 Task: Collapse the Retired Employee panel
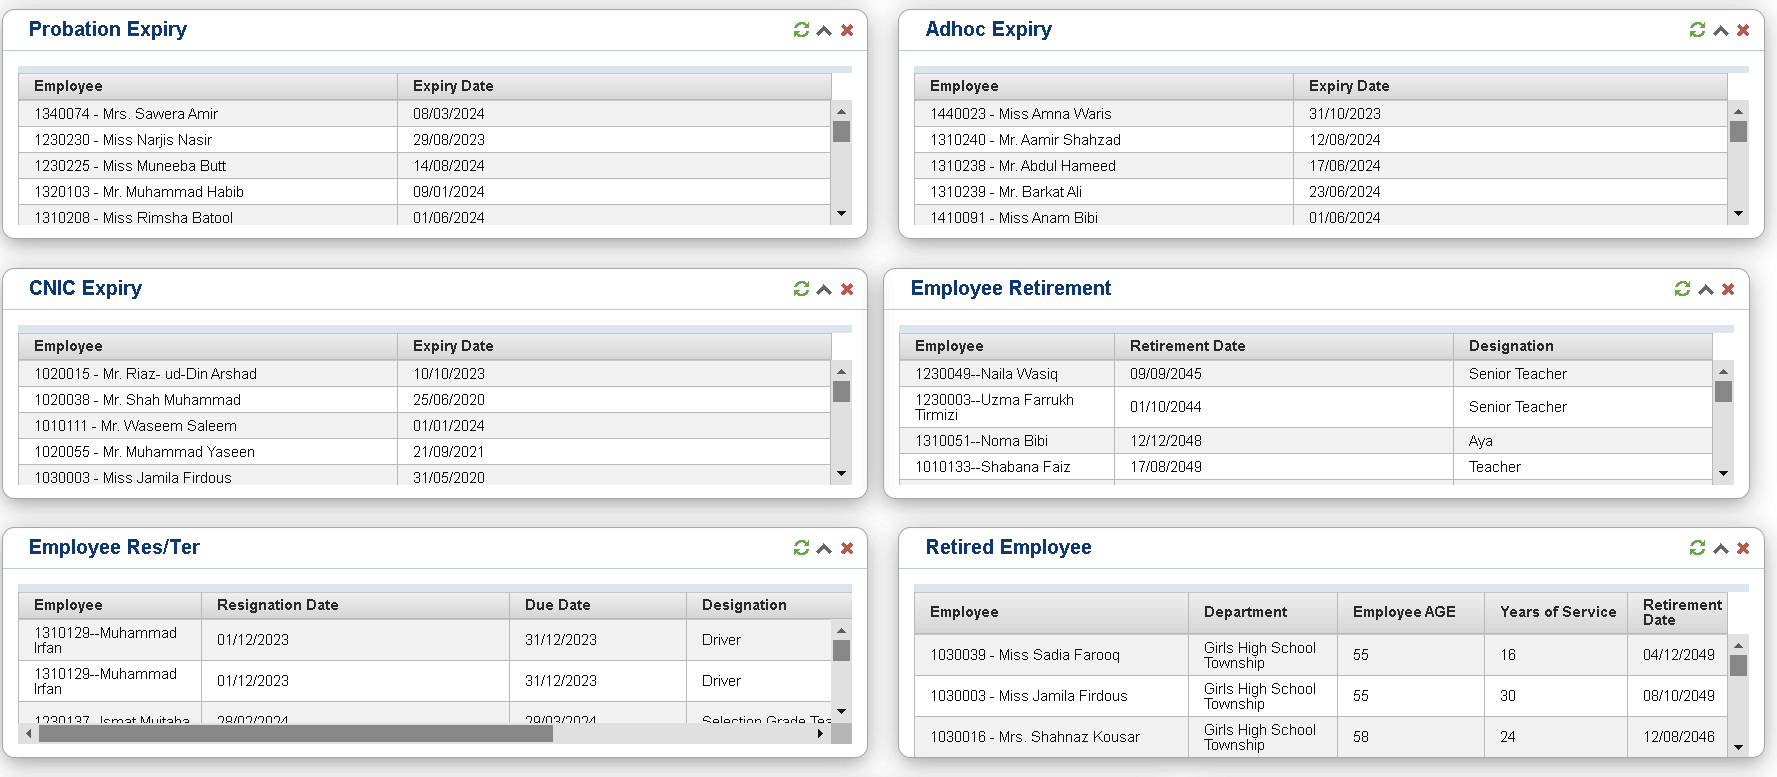[x=1720, y=548]
